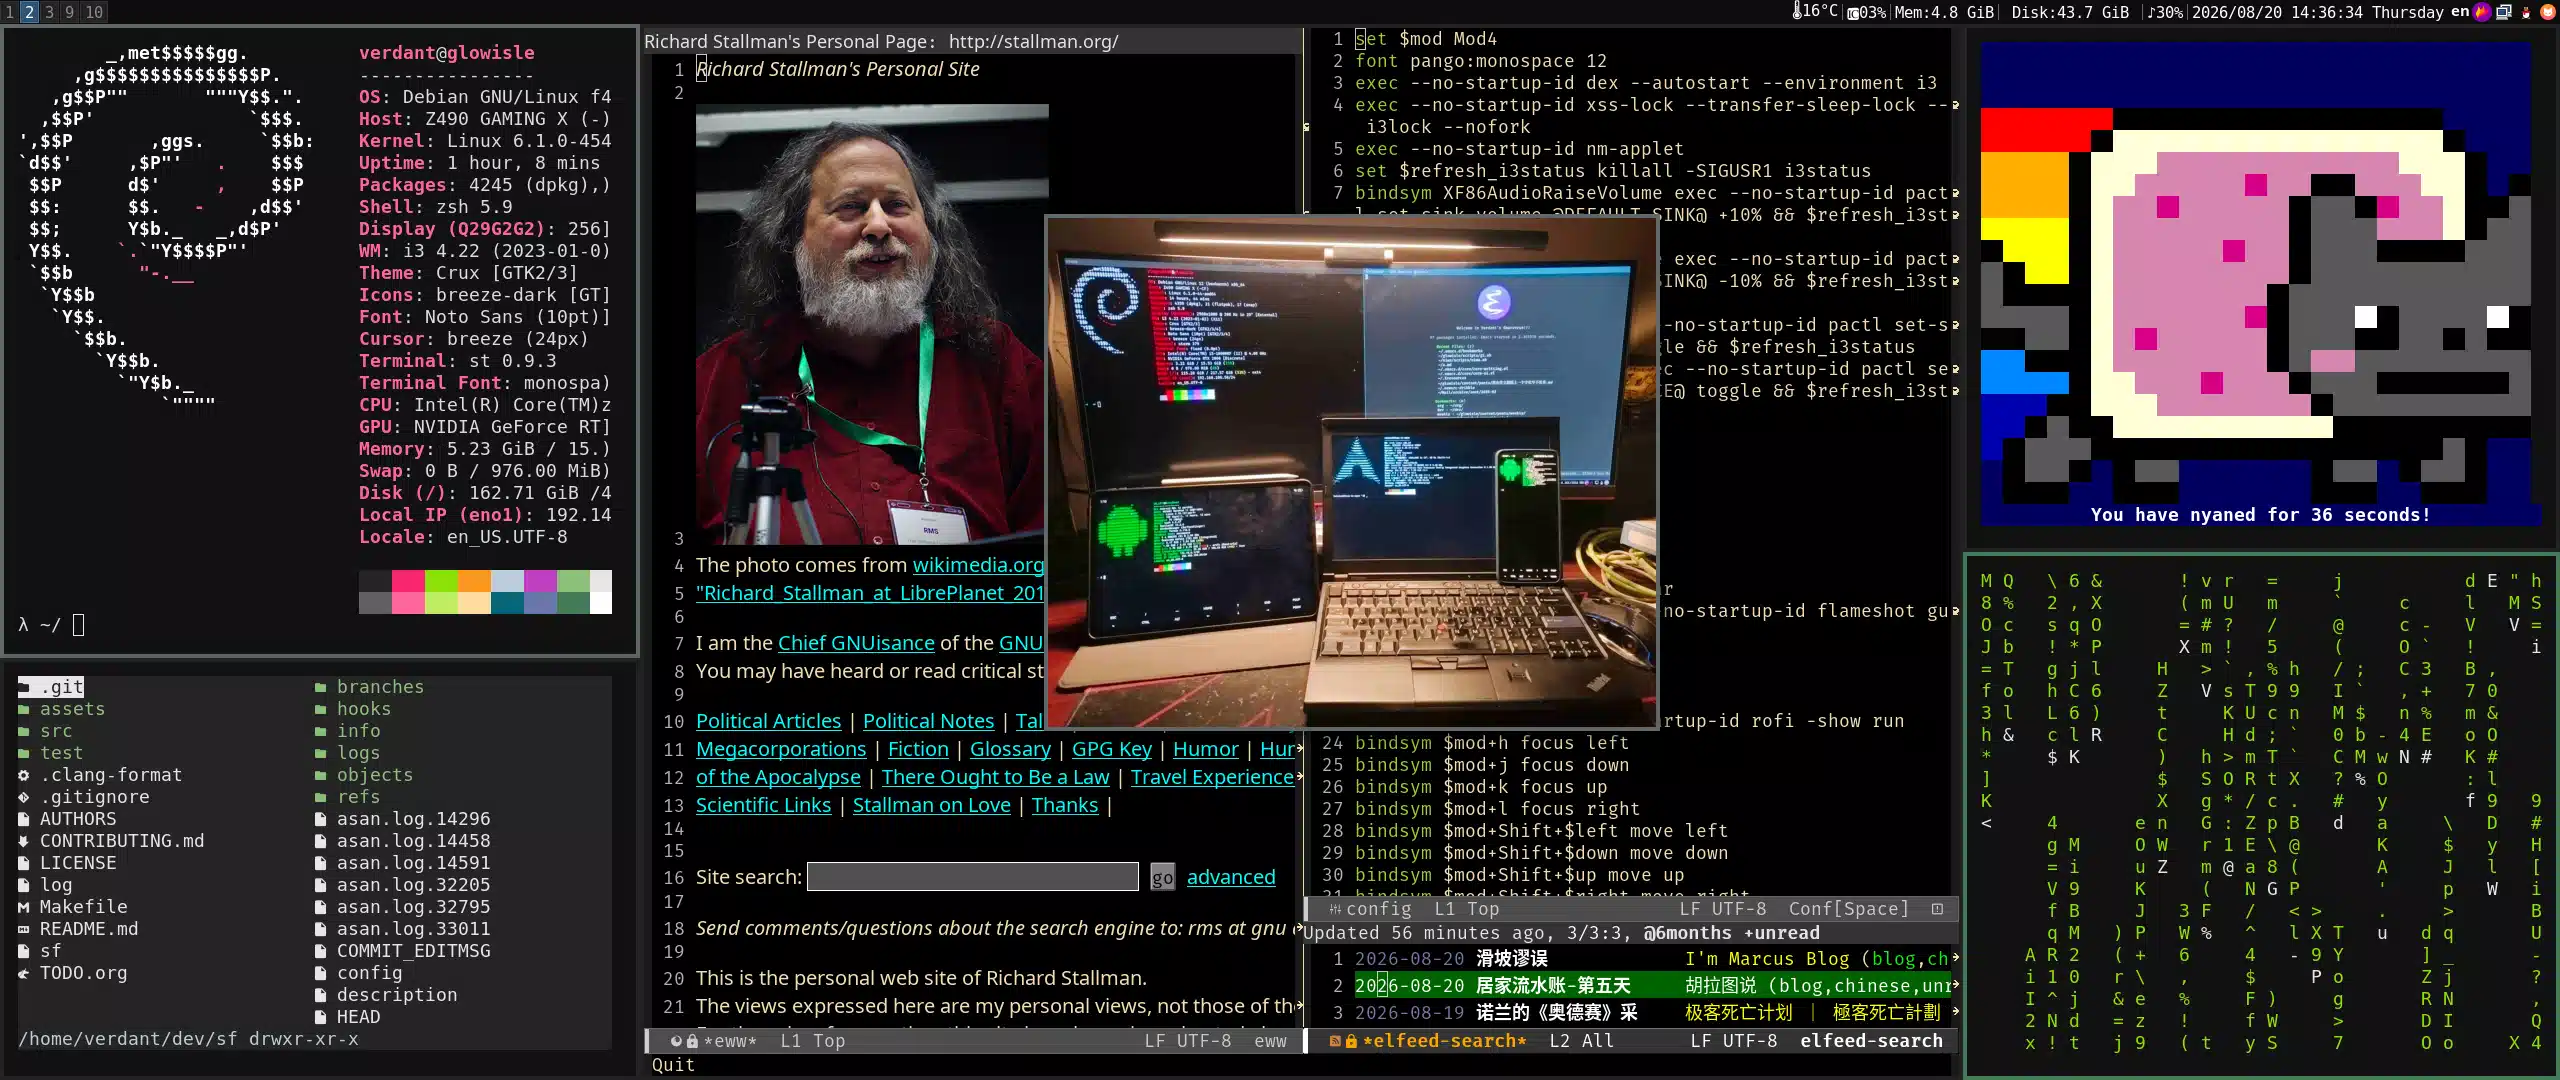Screen dimensions: 2560x1080
Task: Switch to i3 workspace 1
Action: pyautogui.click(x=9, y=12)
